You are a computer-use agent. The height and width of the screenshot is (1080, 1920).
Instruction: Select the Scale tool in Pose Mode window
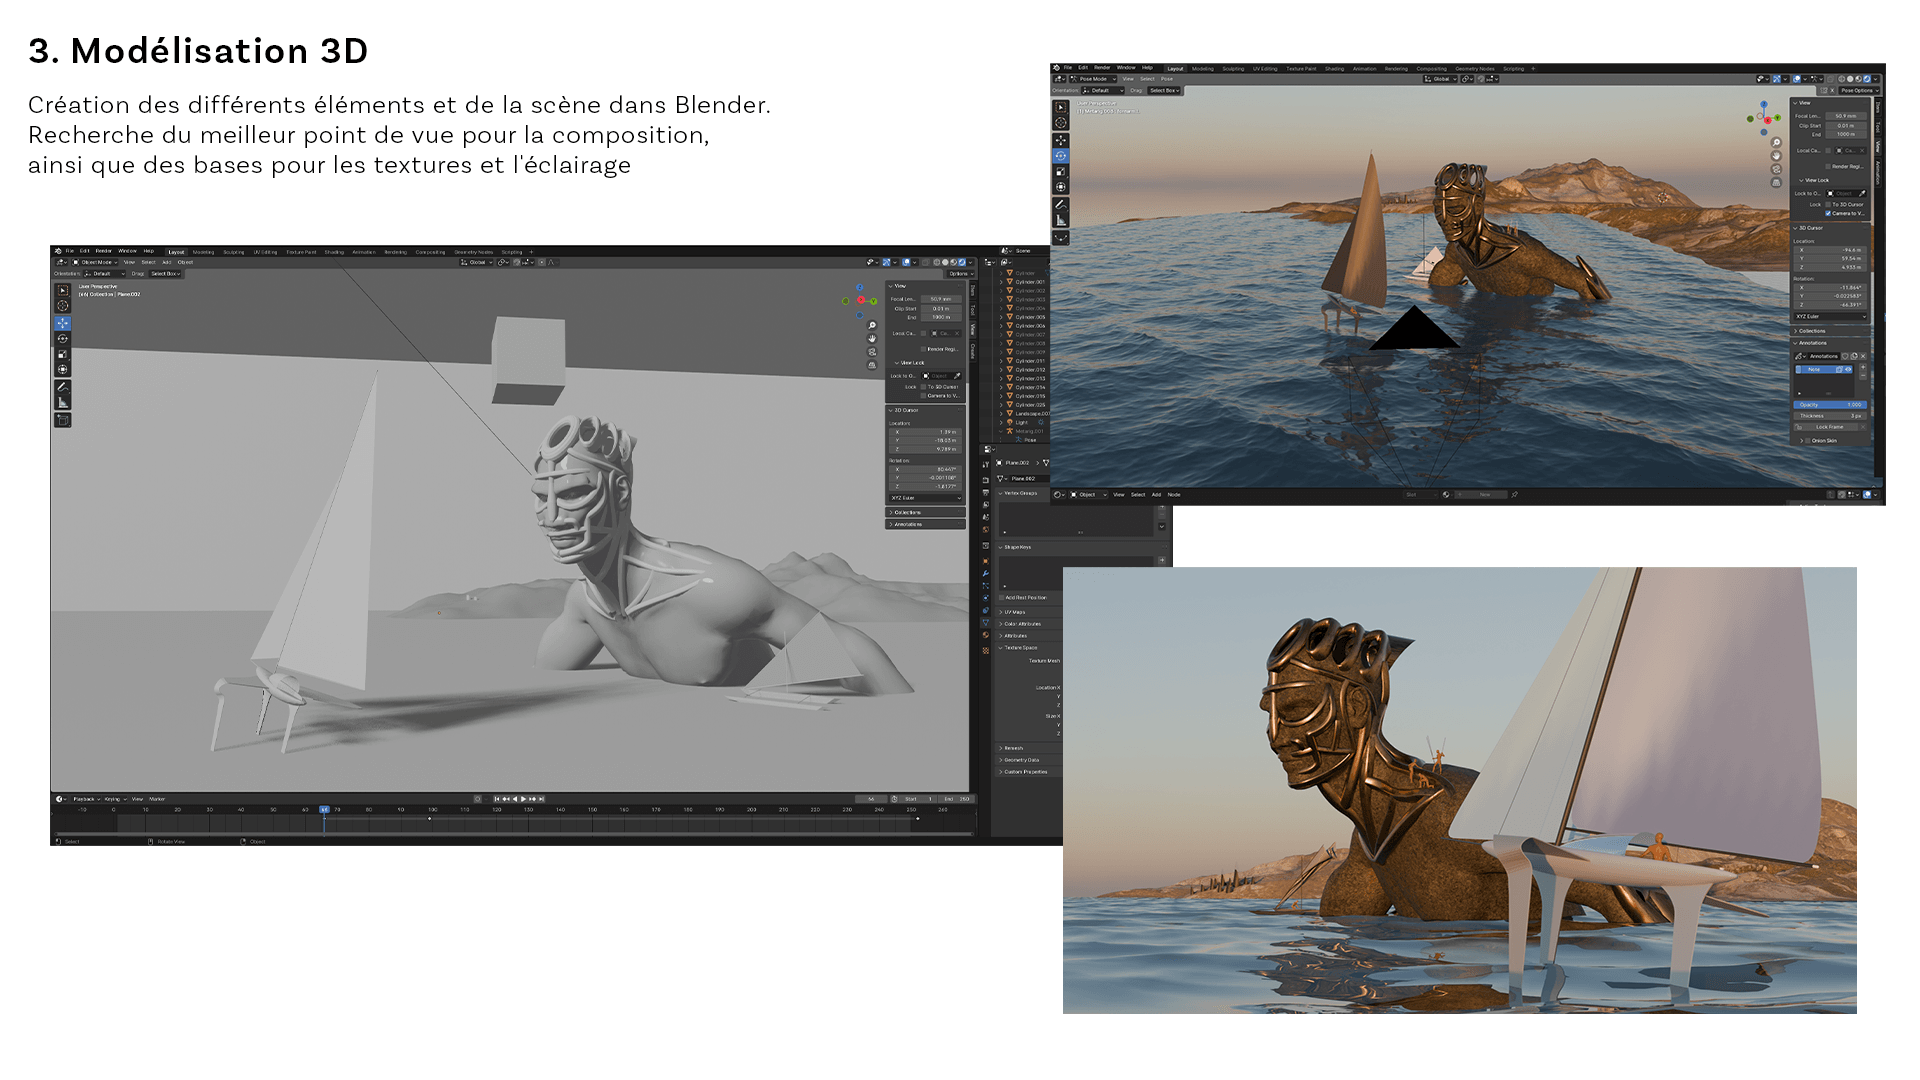[x=1061, y=171]
